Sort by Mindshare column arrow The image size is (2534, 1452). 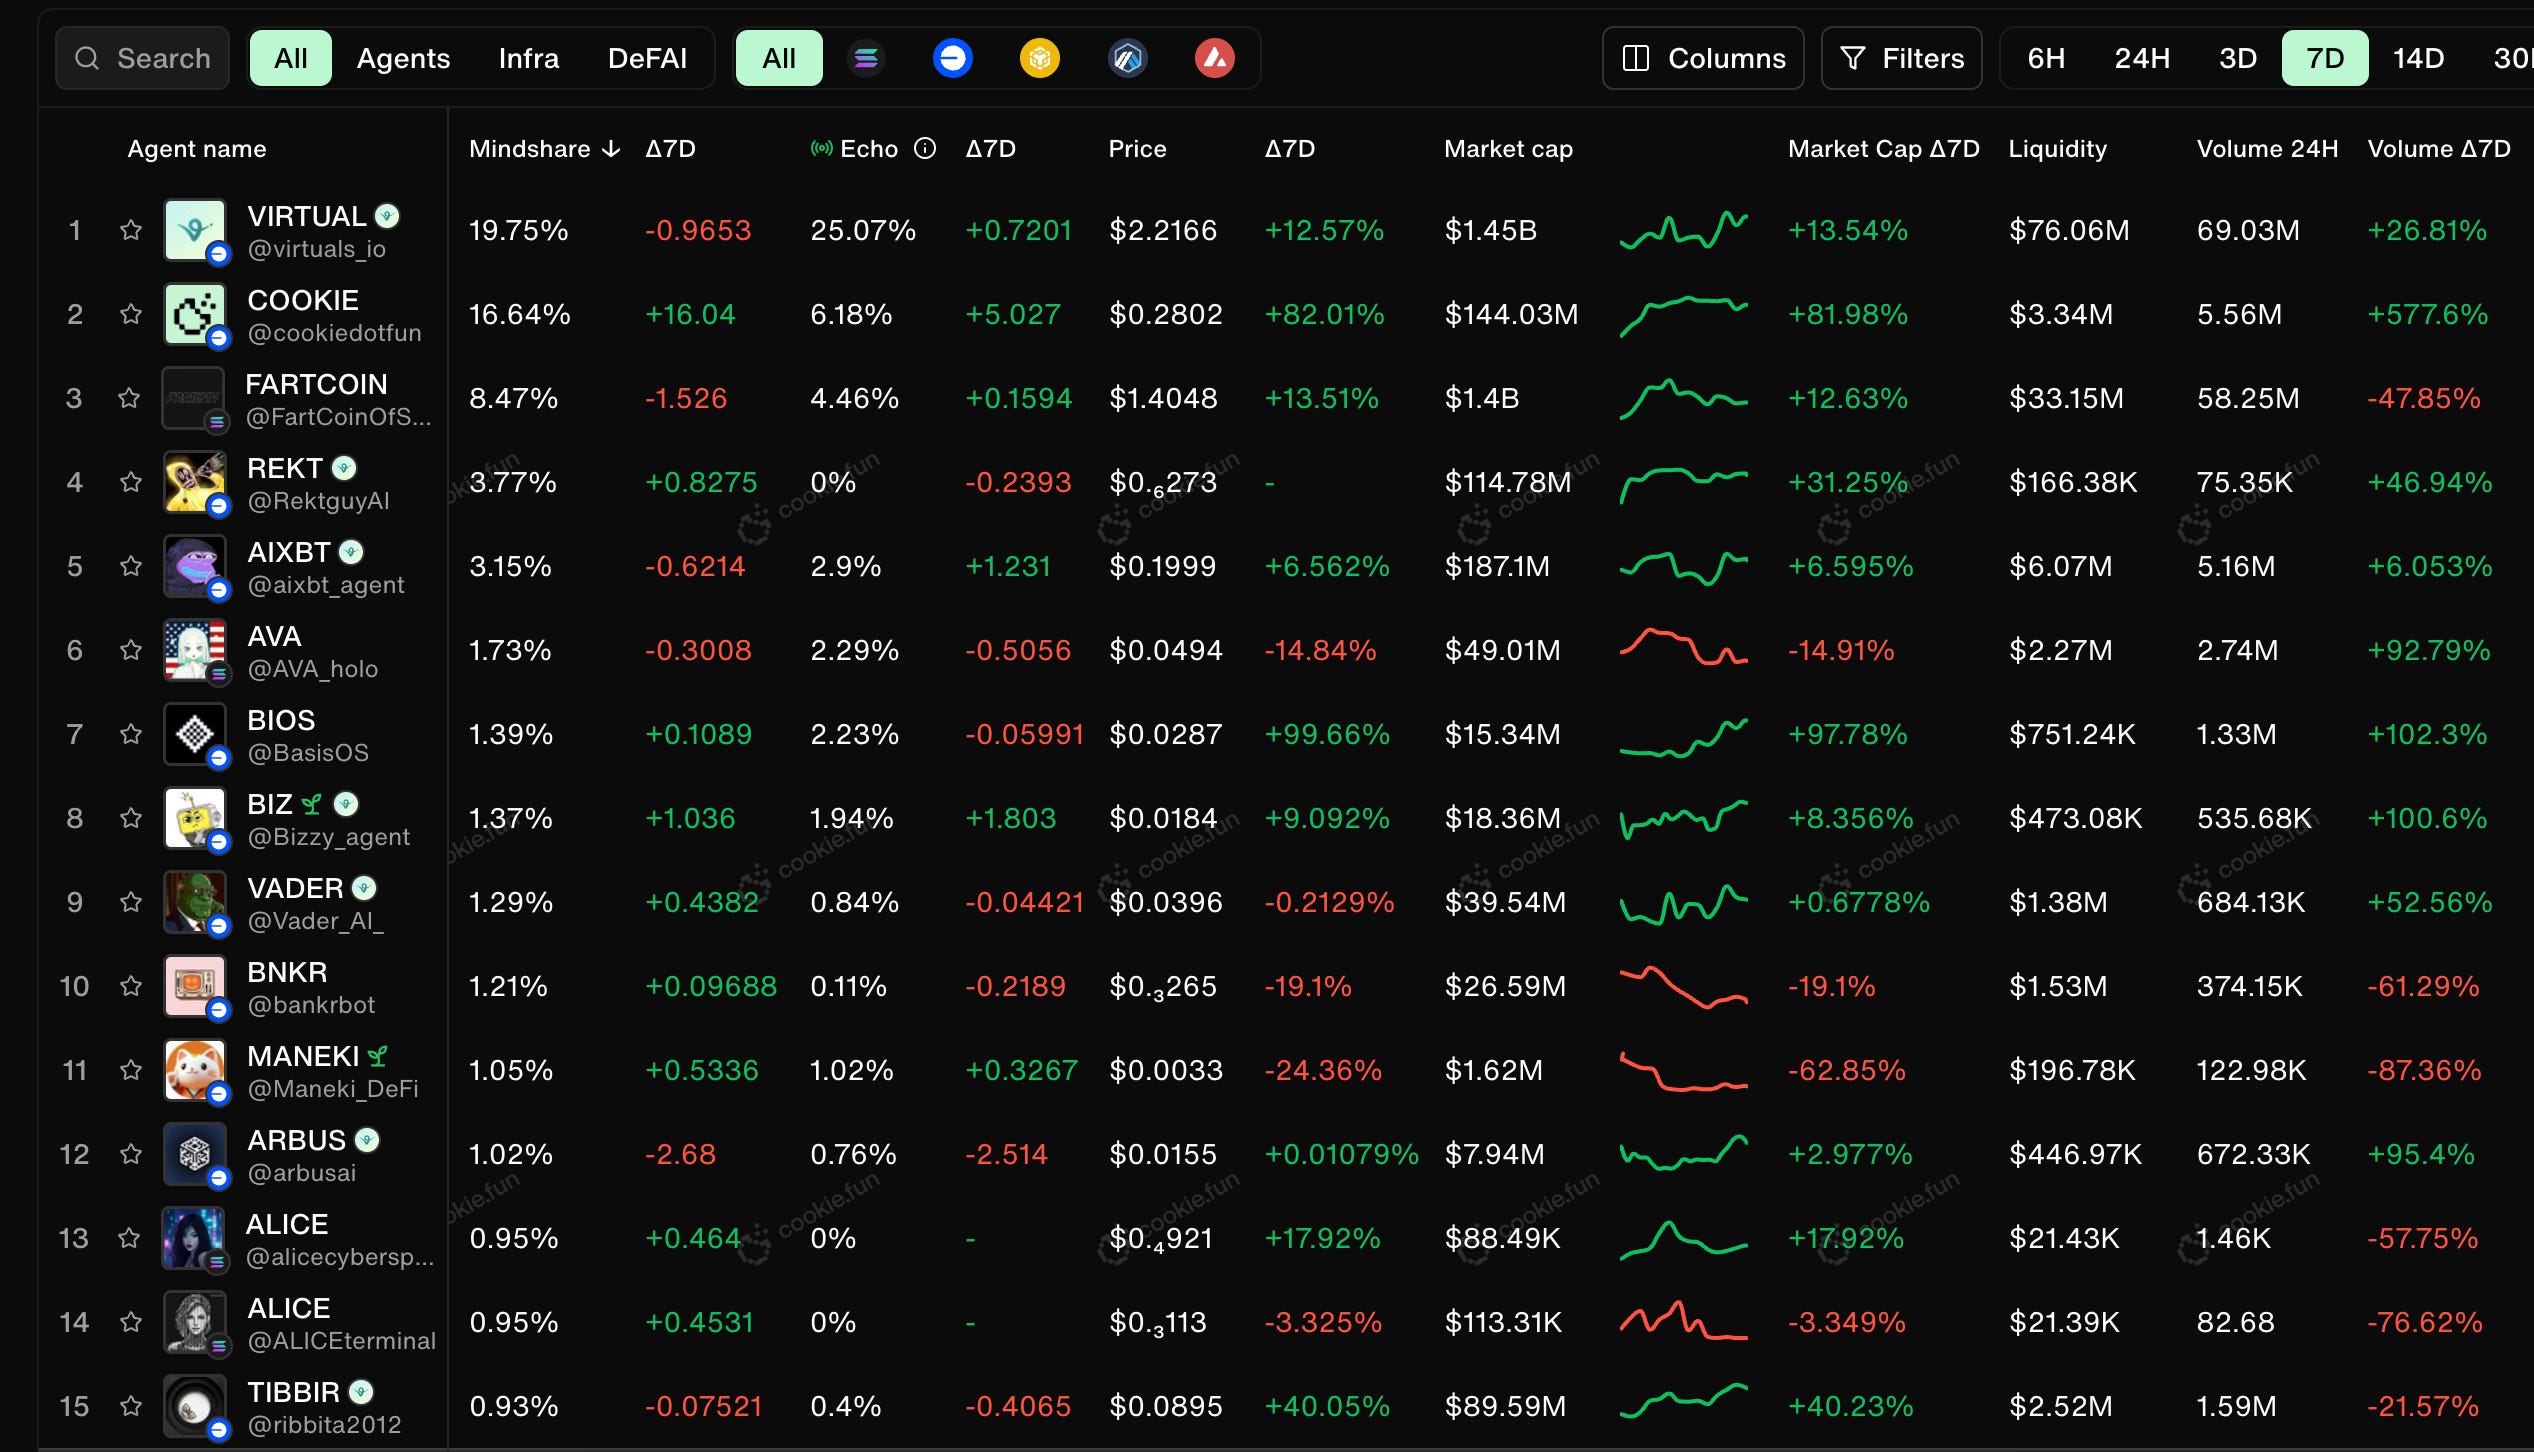click(612, 149)
